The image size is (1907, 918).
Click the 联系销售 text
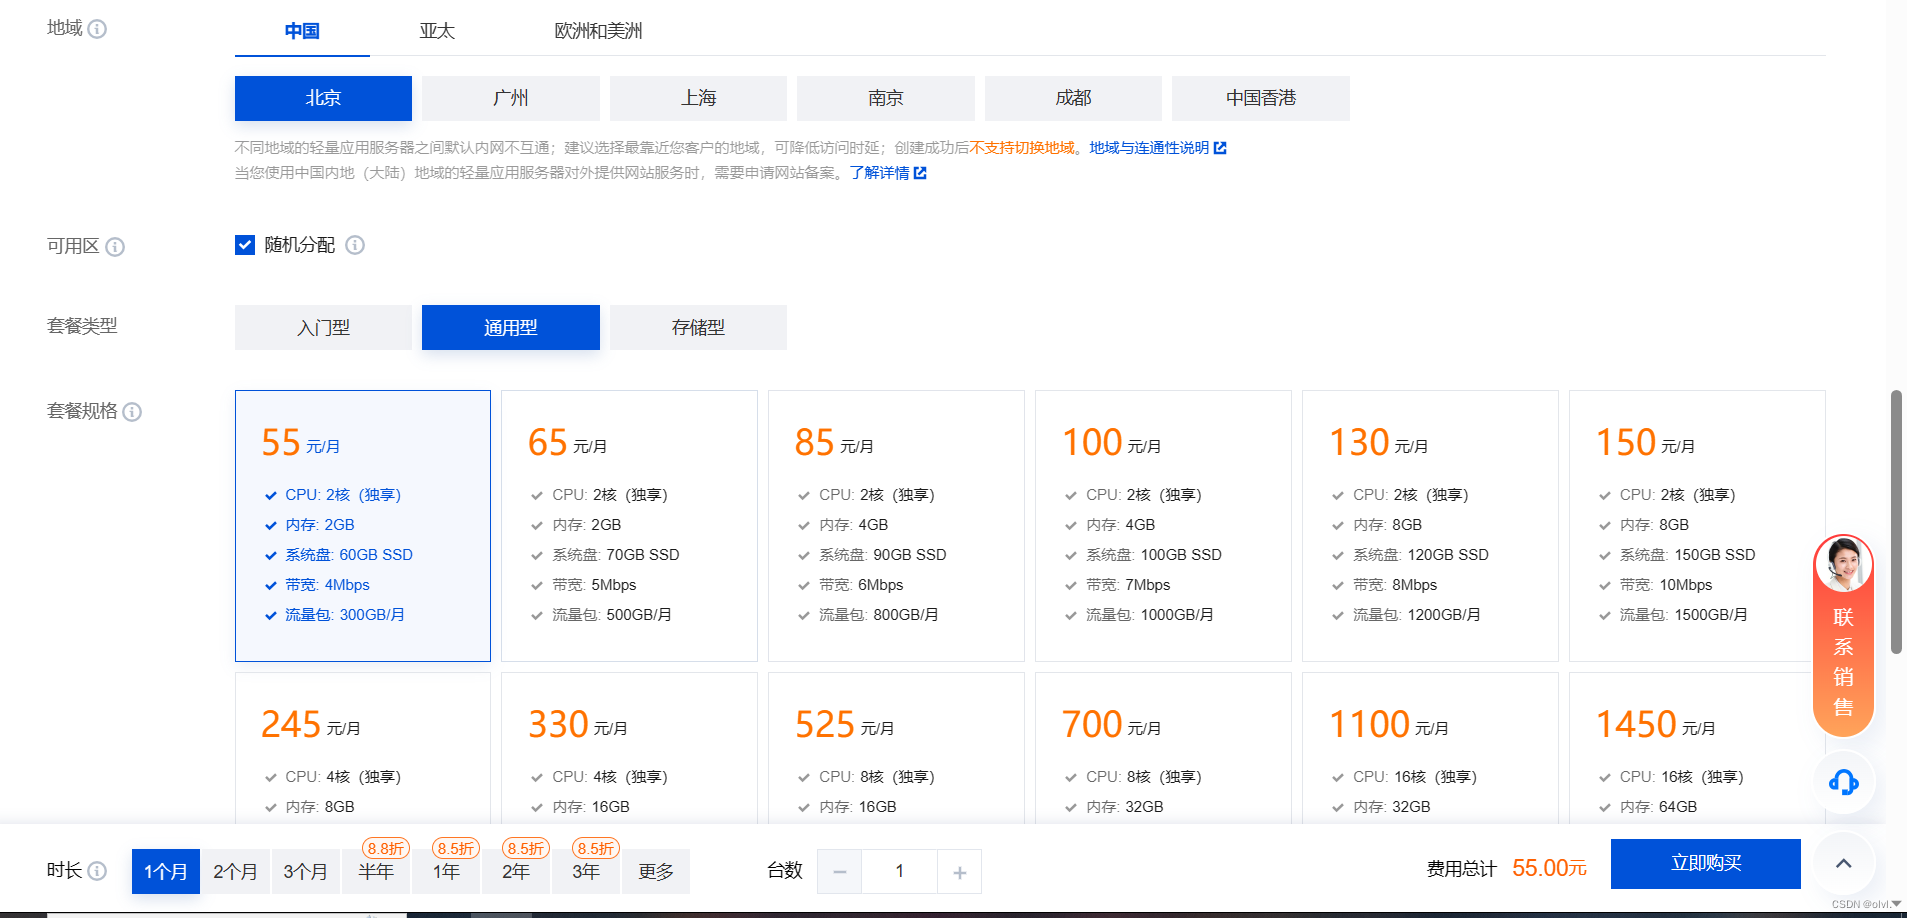(x=1843, y=662)
